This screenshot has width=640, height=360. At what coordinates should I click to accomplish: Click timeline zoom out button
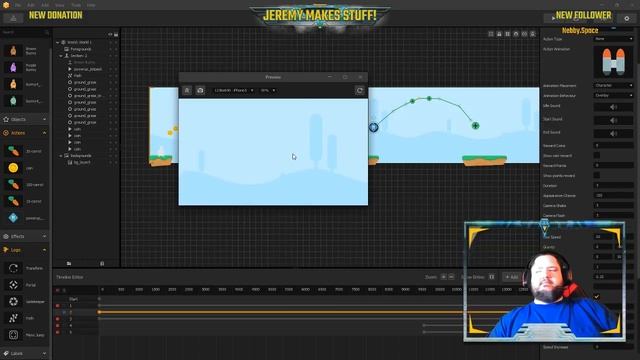451,277
